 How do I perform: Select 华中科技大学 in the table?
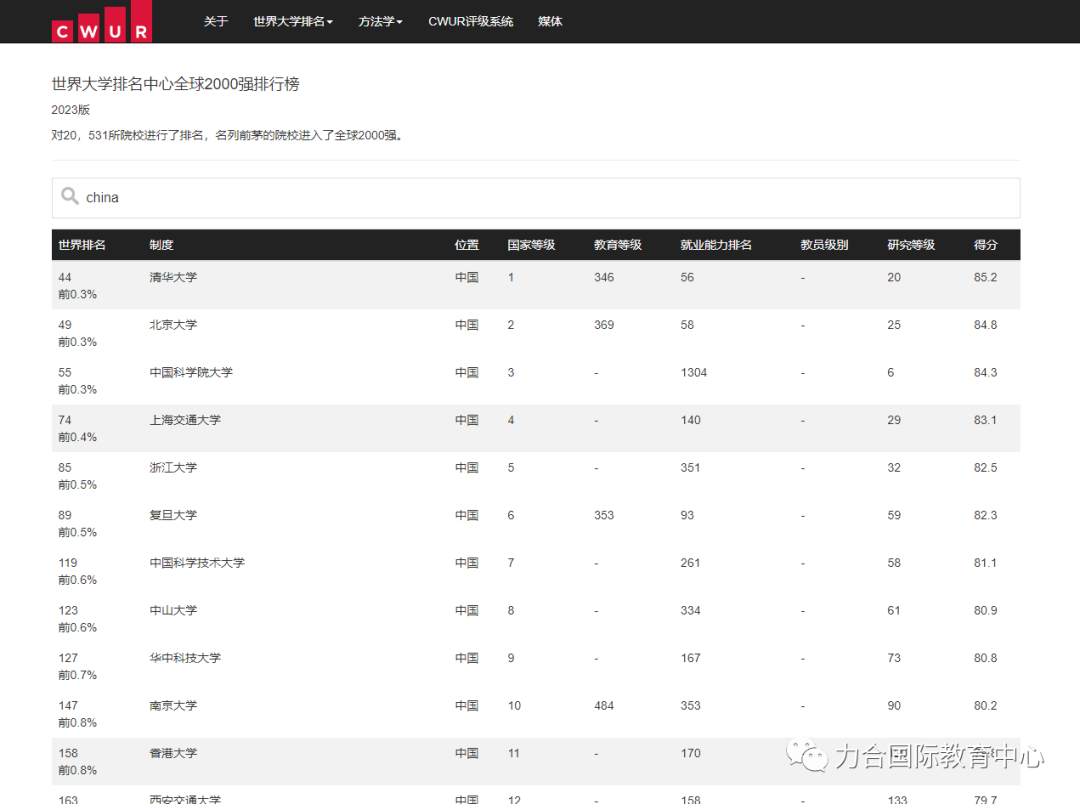click(185, 657)
